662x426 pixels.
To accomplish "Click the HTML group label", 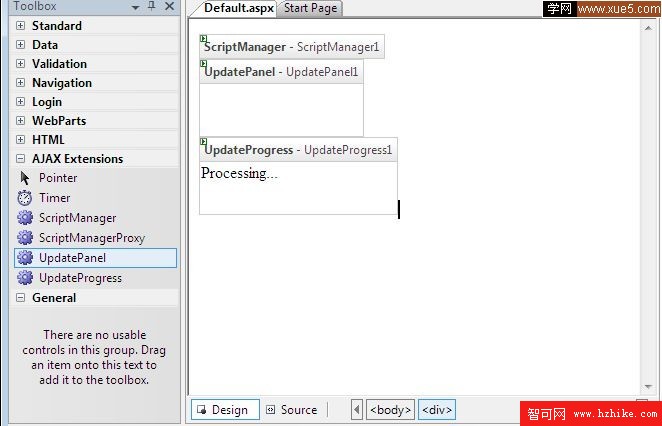I will pyautogui.click(x=48, y=139).
